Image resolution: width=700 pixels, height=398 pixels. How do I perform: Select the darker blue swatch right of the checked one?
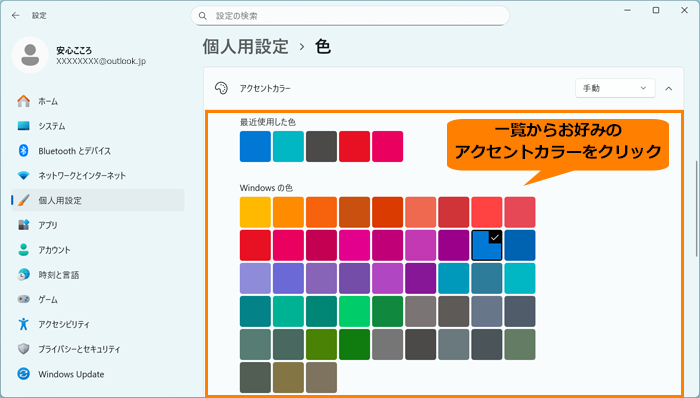(x=520, y=245)
